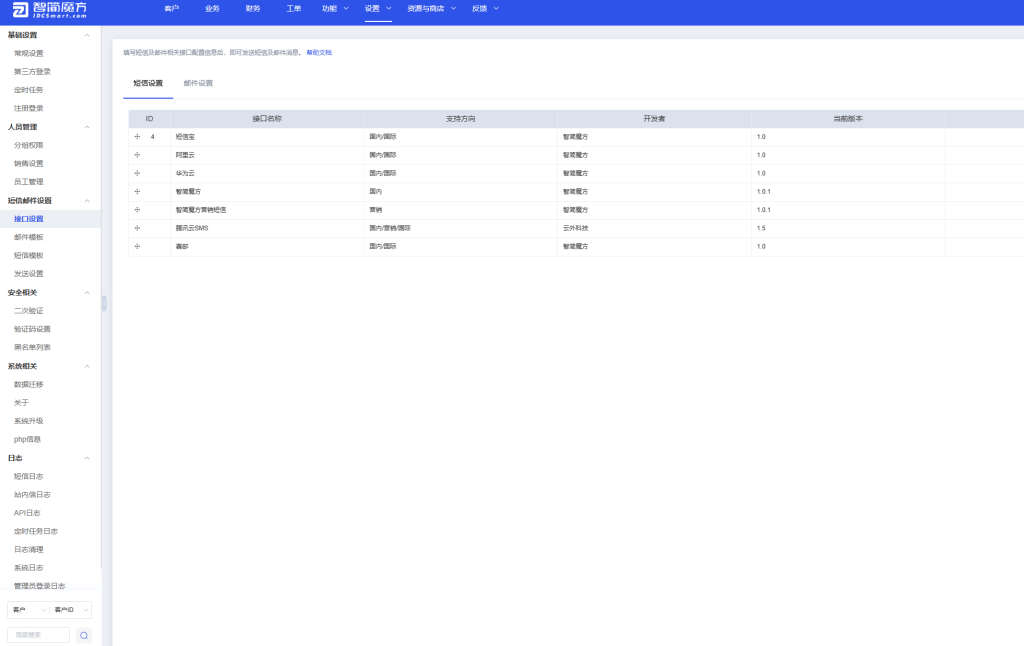Click the drag handle for the 腾讯云SMS row

137,228
